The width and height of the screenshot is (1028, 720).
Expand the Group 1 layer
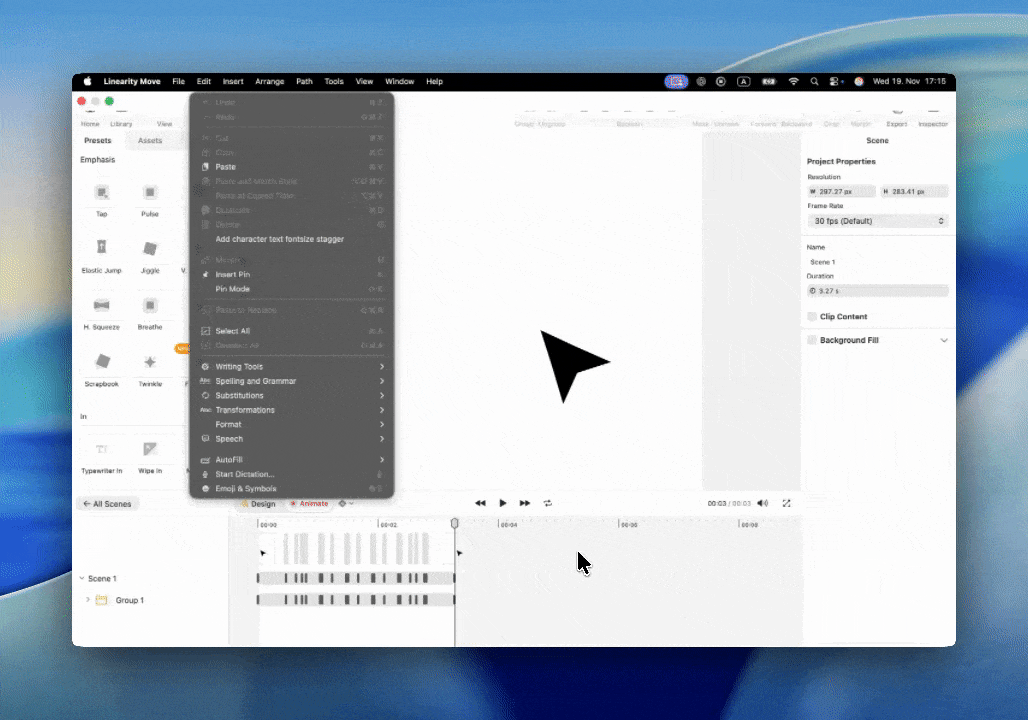[x=88, y=600]
